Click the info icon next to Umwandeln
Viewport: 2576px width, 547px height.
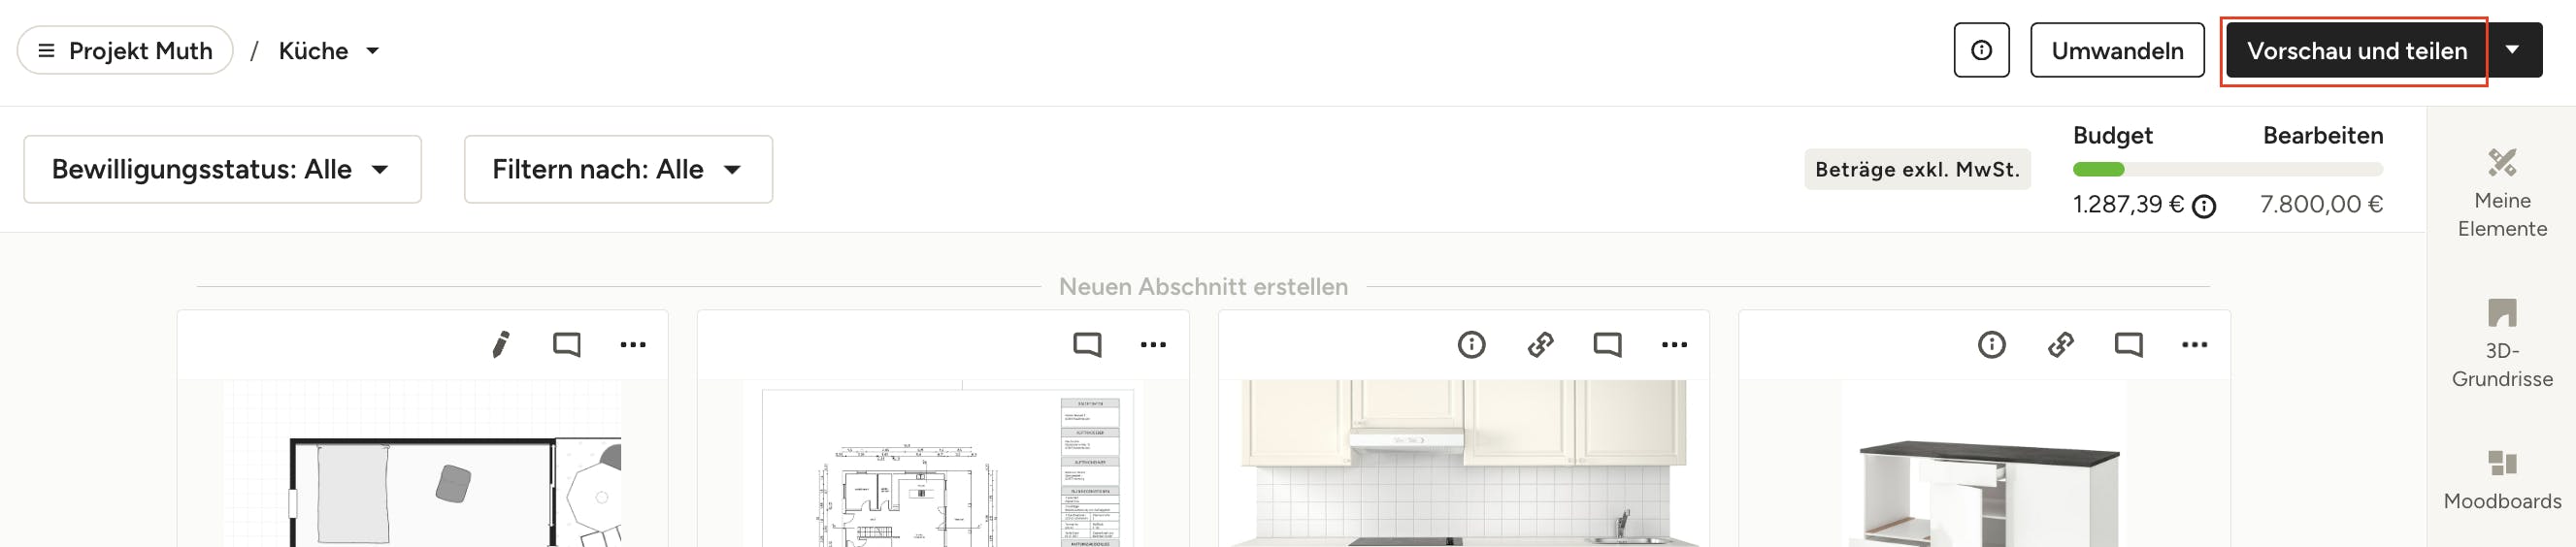pos(1981,50)
